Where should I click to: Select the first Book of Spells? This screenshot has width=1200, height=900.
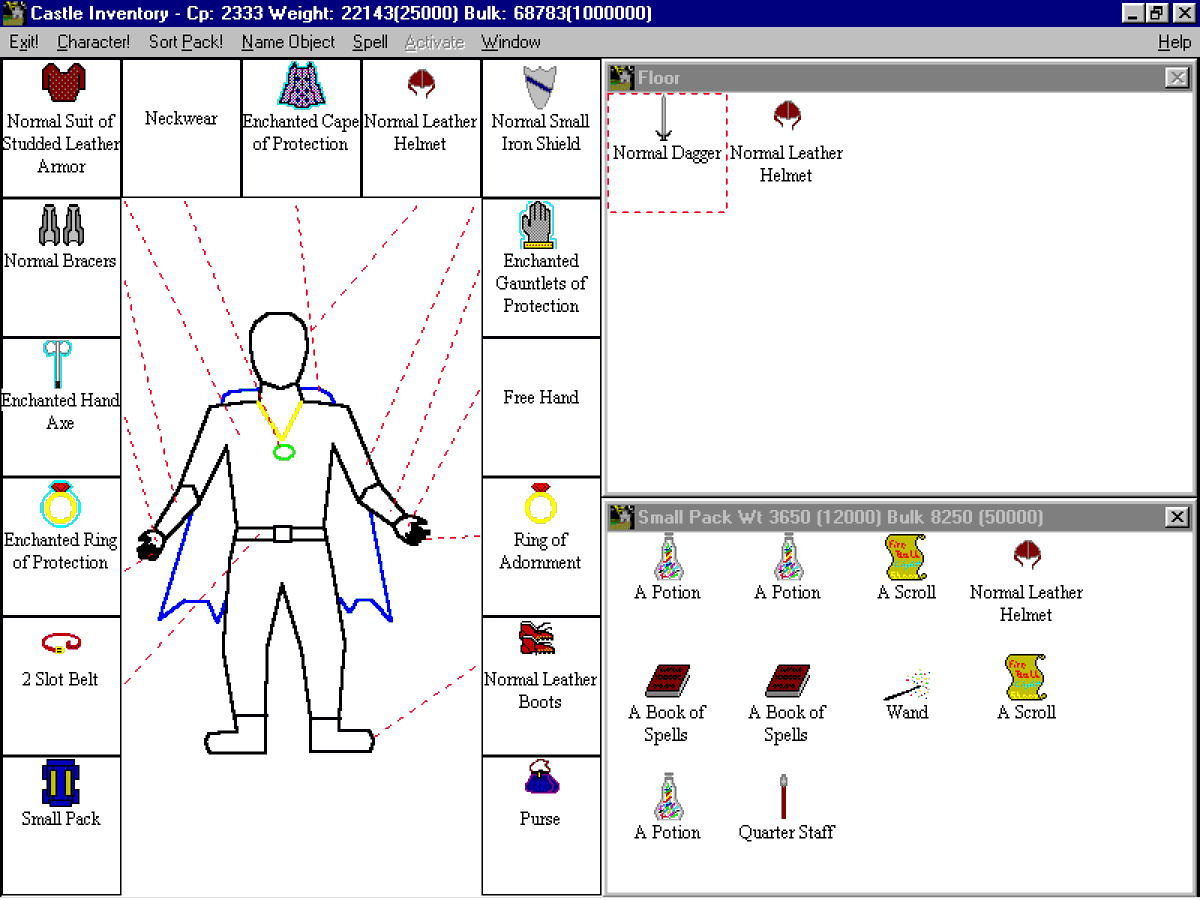pos(667,680)
